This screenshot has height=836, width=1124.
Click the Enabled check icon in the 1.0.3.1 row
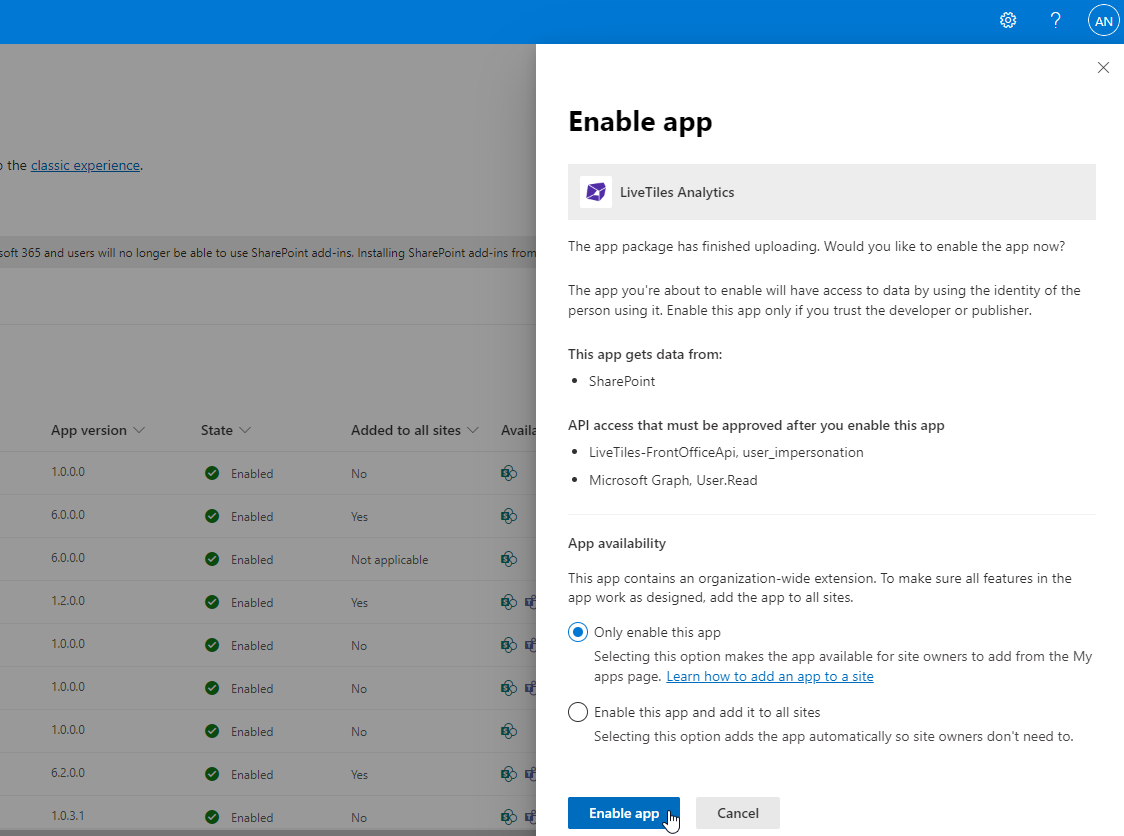point(212,817)
